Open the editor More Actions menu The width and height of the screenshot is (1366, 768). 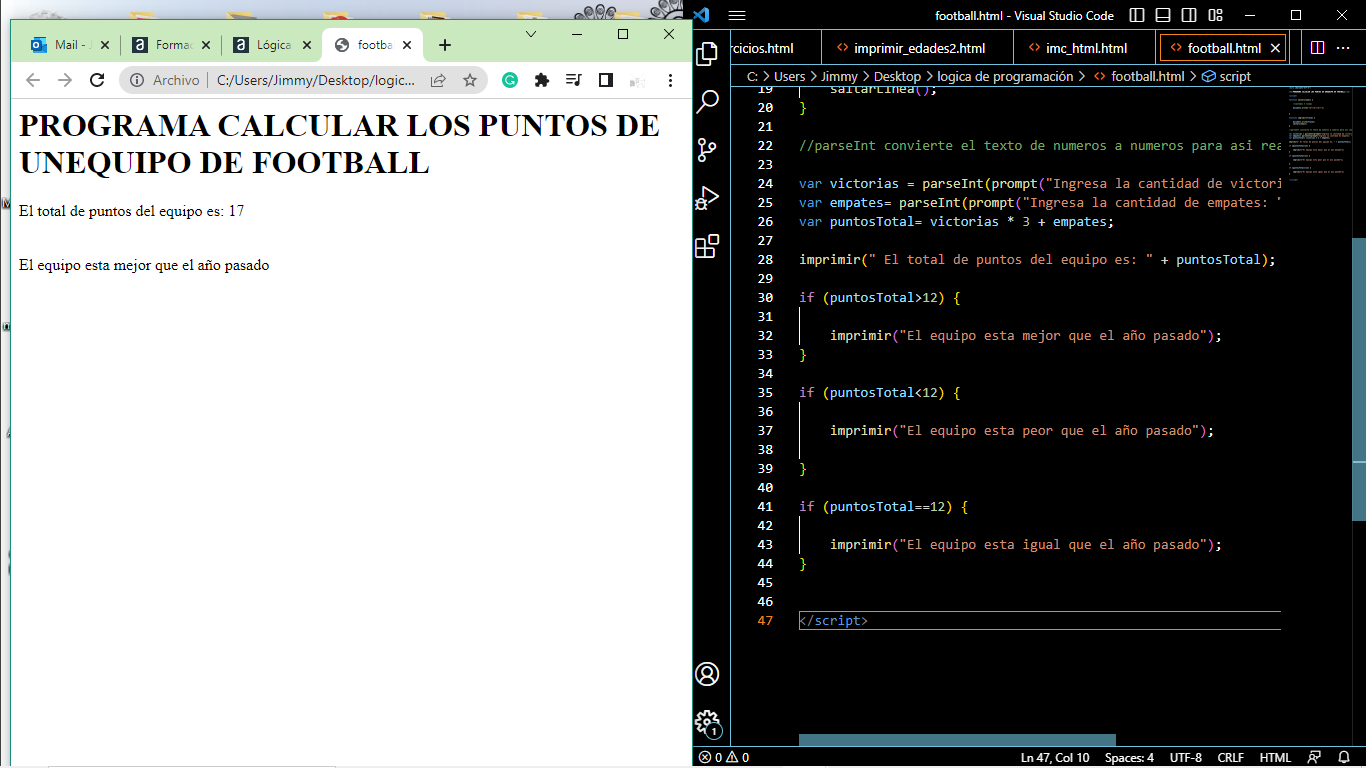pos(1345,48)
